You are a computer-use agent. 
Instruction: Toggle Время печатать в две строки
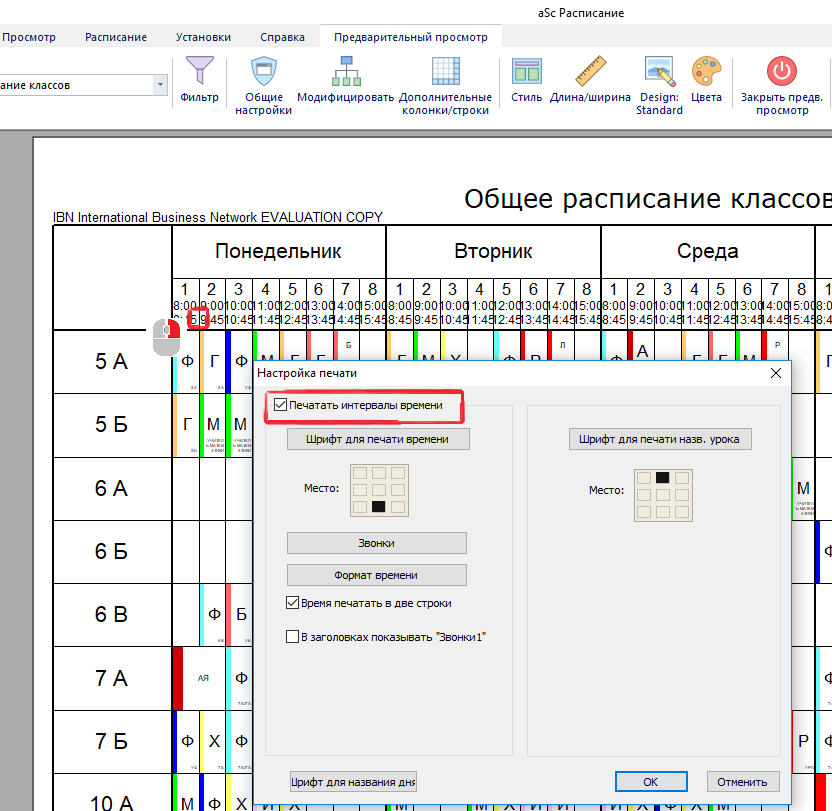(293, 603)
